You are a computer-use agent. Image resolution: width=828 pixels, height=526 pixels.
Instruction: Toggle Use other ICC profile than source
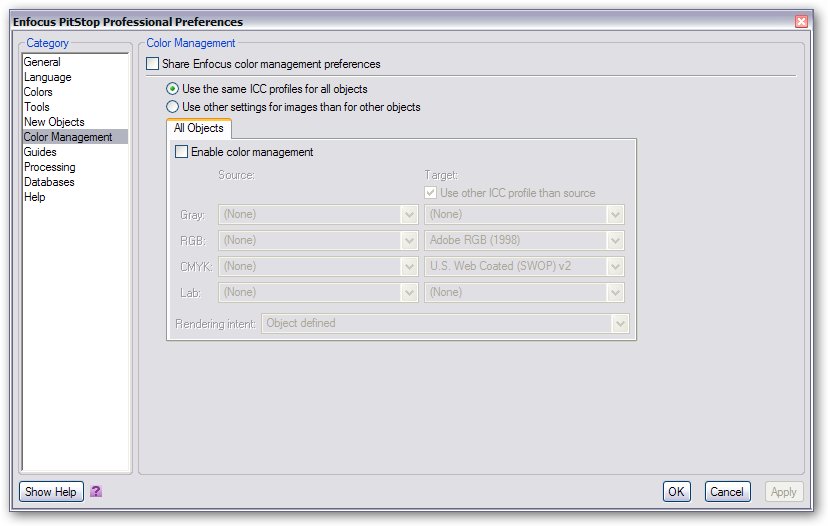click(x=430, y=193)
